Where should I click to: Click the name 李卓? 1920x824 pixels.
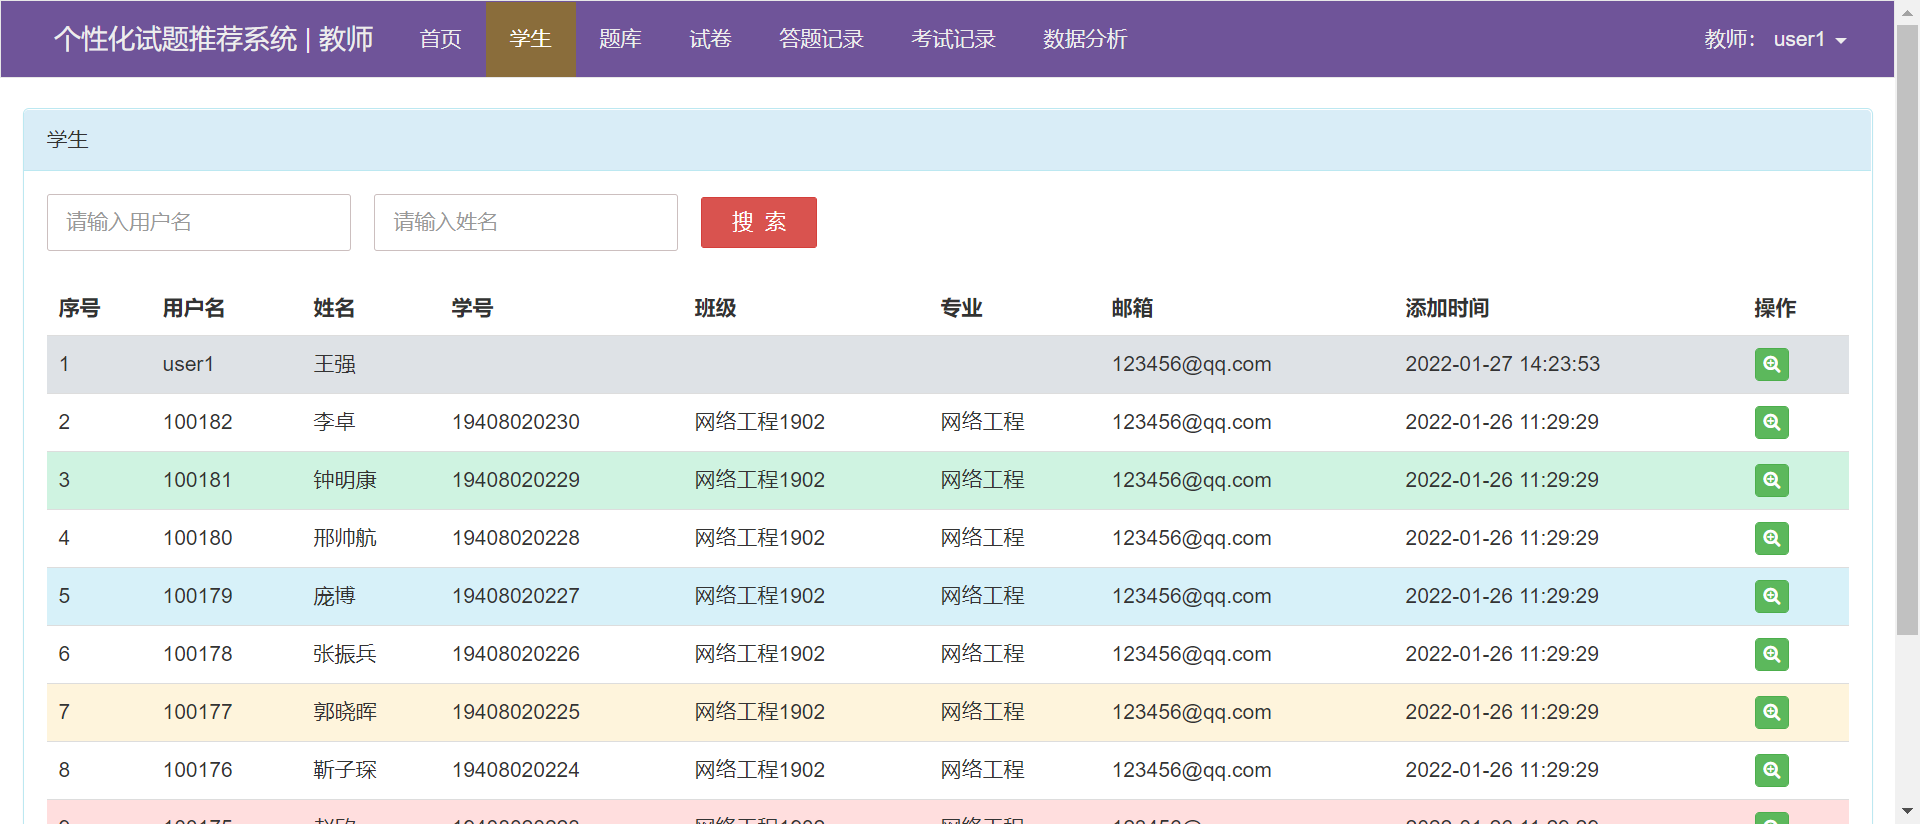pos(334,422)
